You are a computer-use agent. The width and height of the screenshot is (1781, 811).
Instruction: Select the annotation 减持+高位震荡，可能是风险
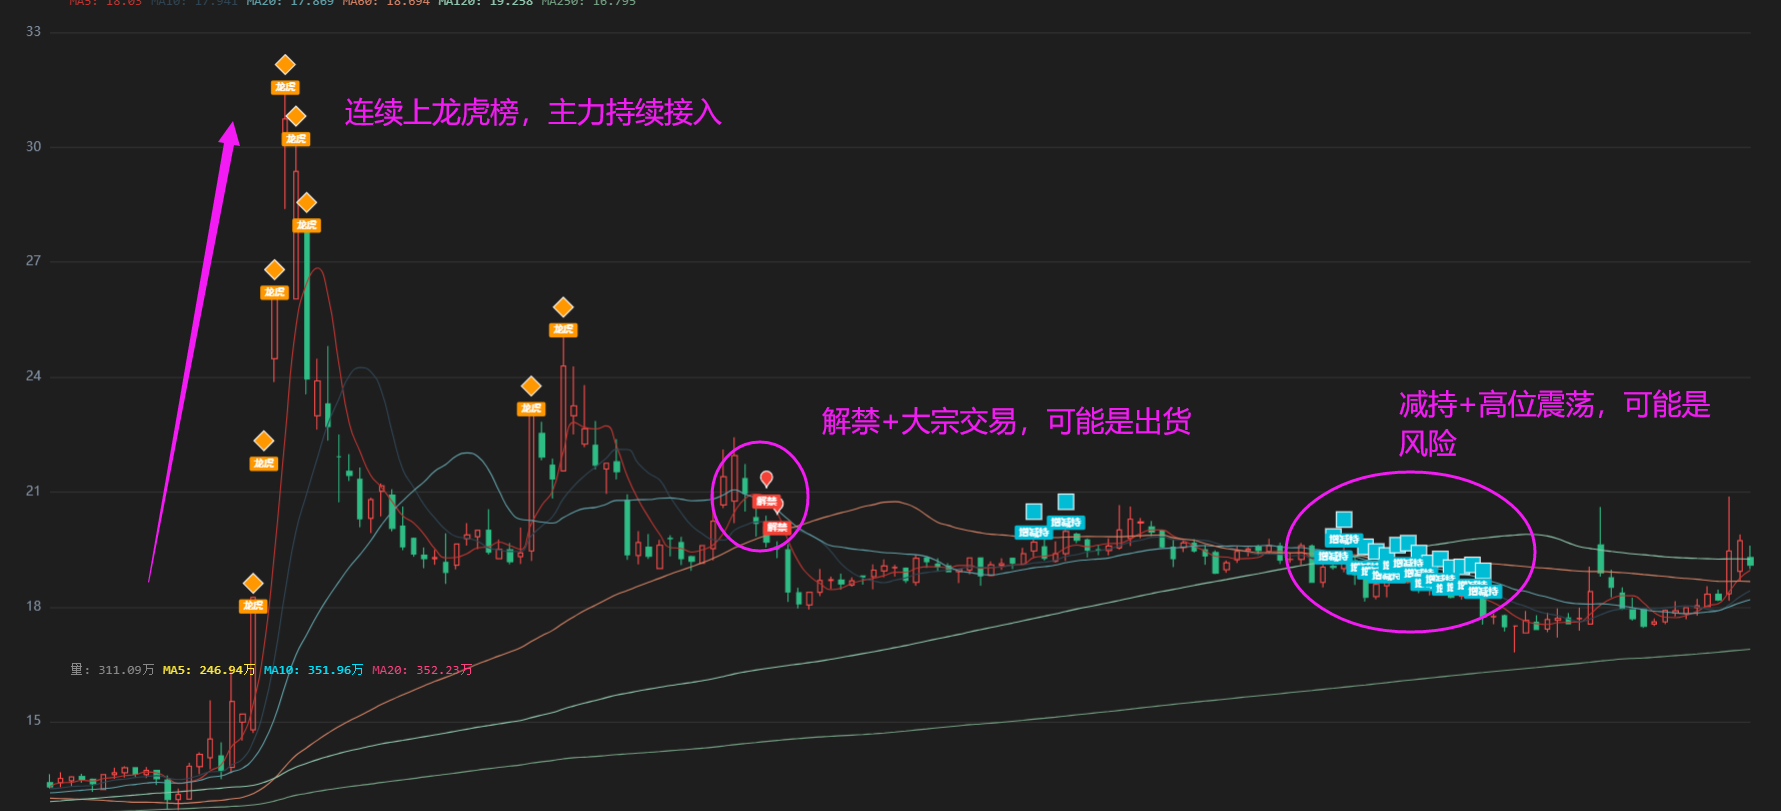[1554, 424]
